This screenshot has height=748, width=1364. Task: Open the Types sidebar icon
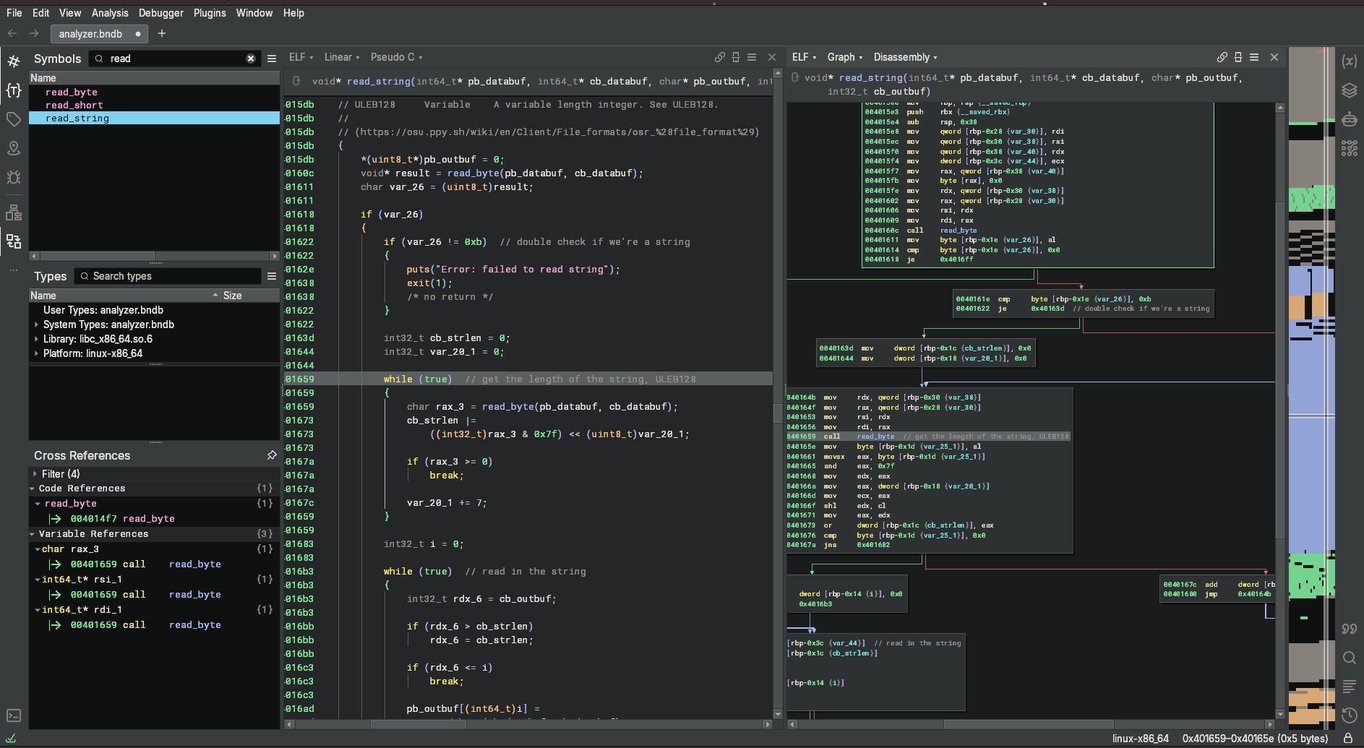[x=14, y=90]
